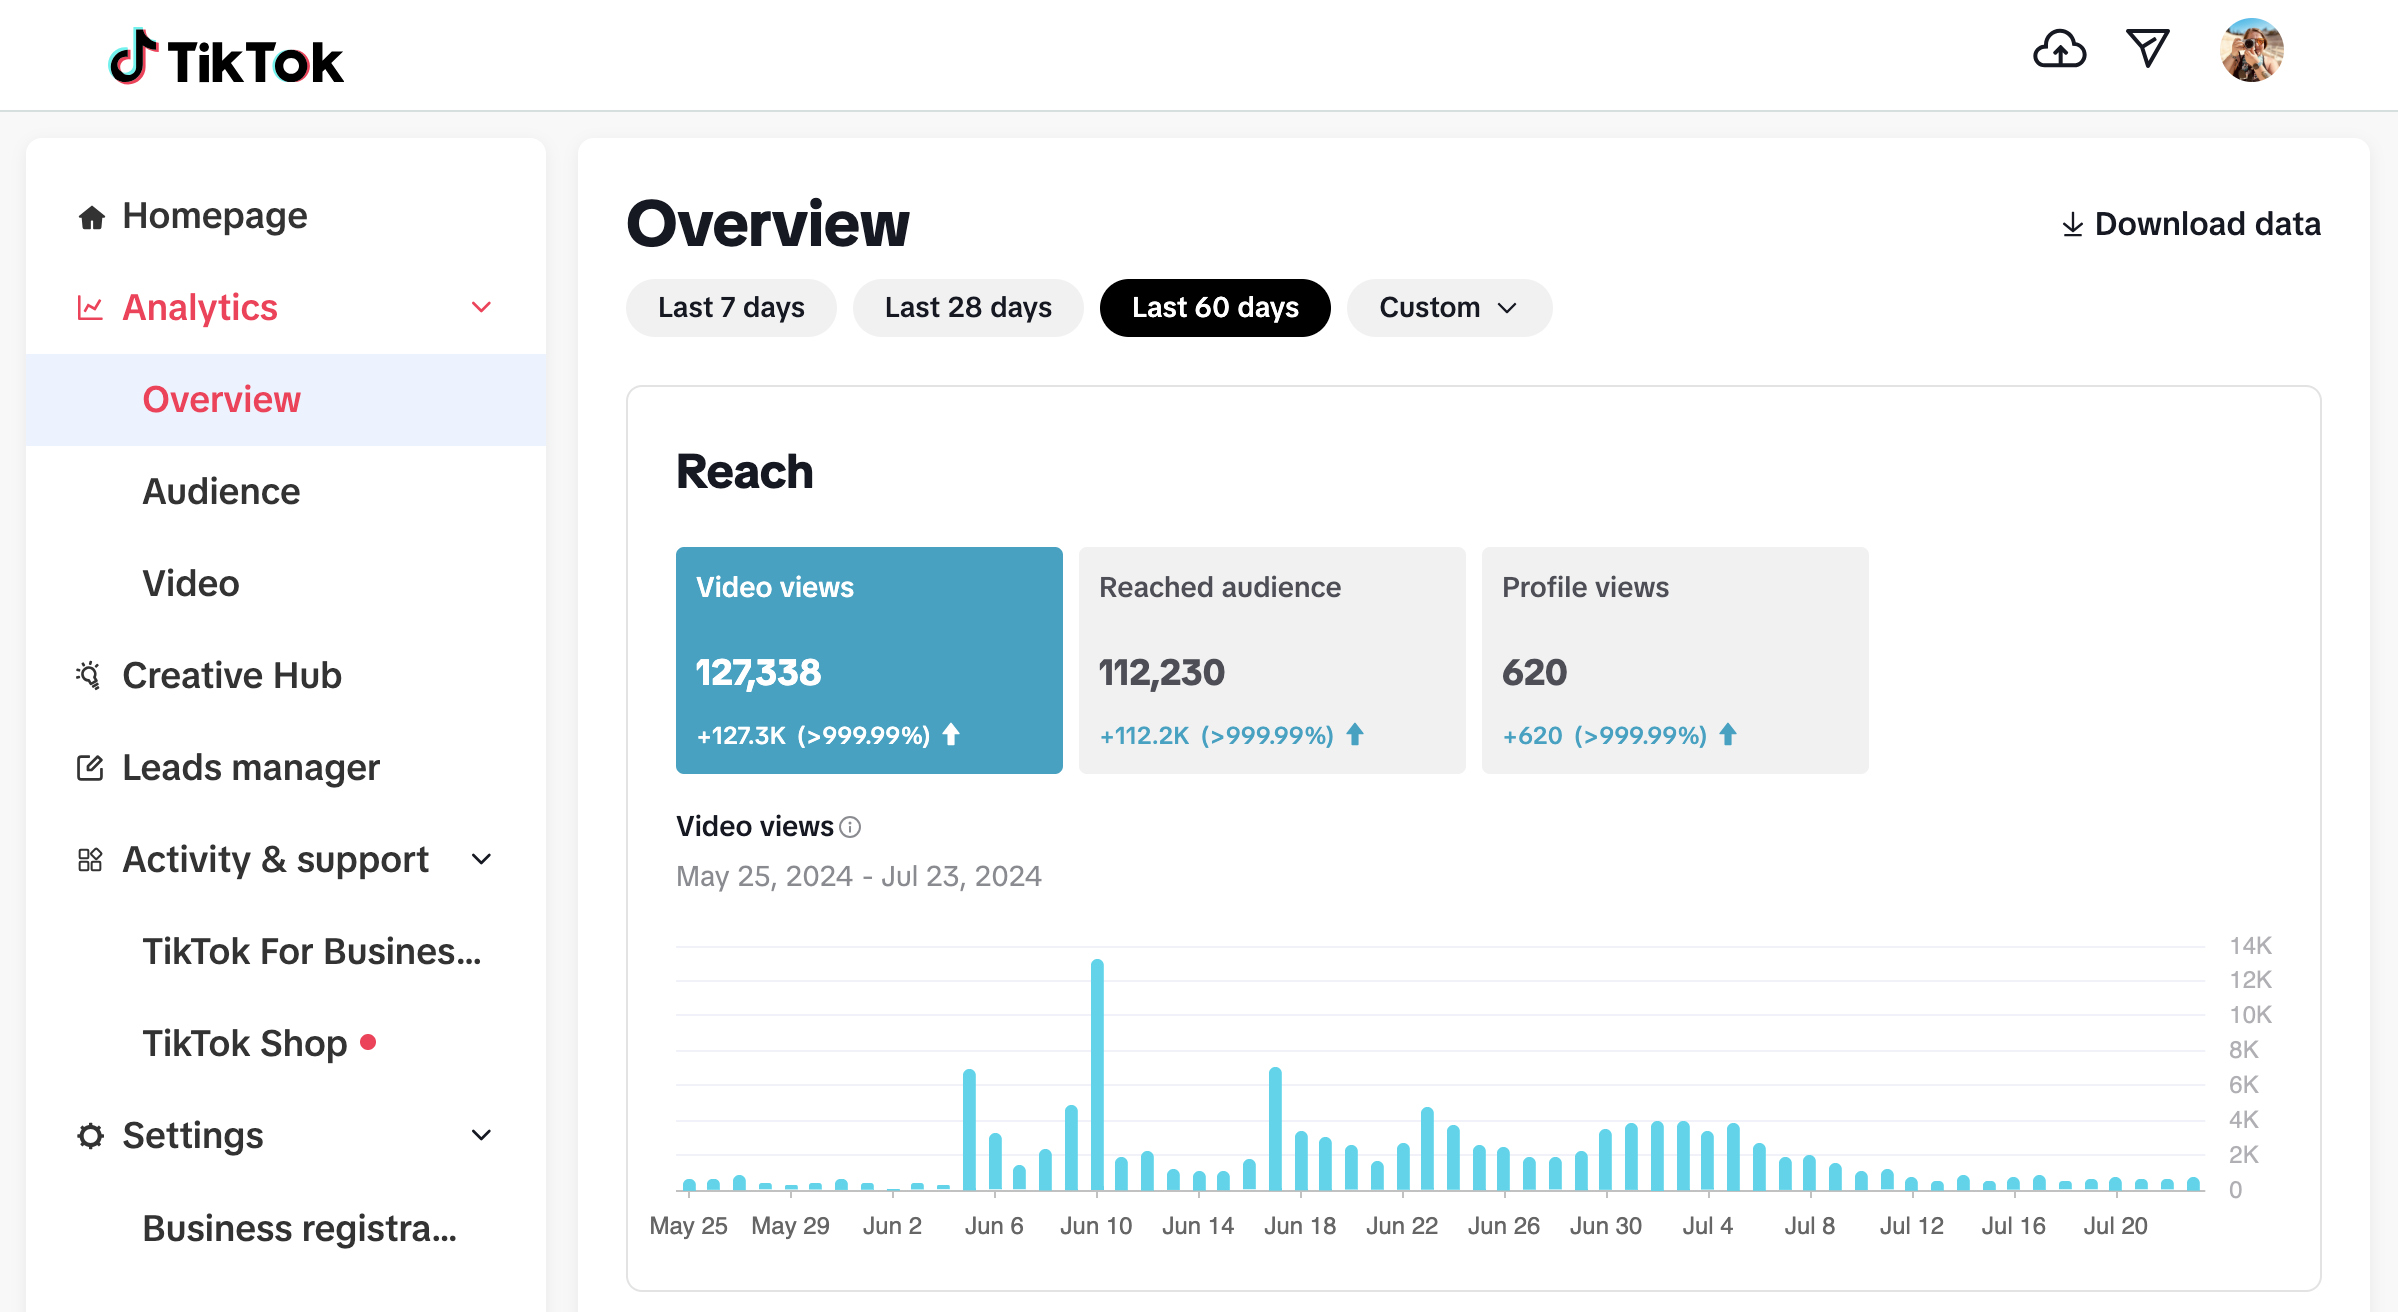This screenshot has height=1312, width=2398.
Task: Click the Creative Hub lightbulb icon
Action: coord(89,676)
